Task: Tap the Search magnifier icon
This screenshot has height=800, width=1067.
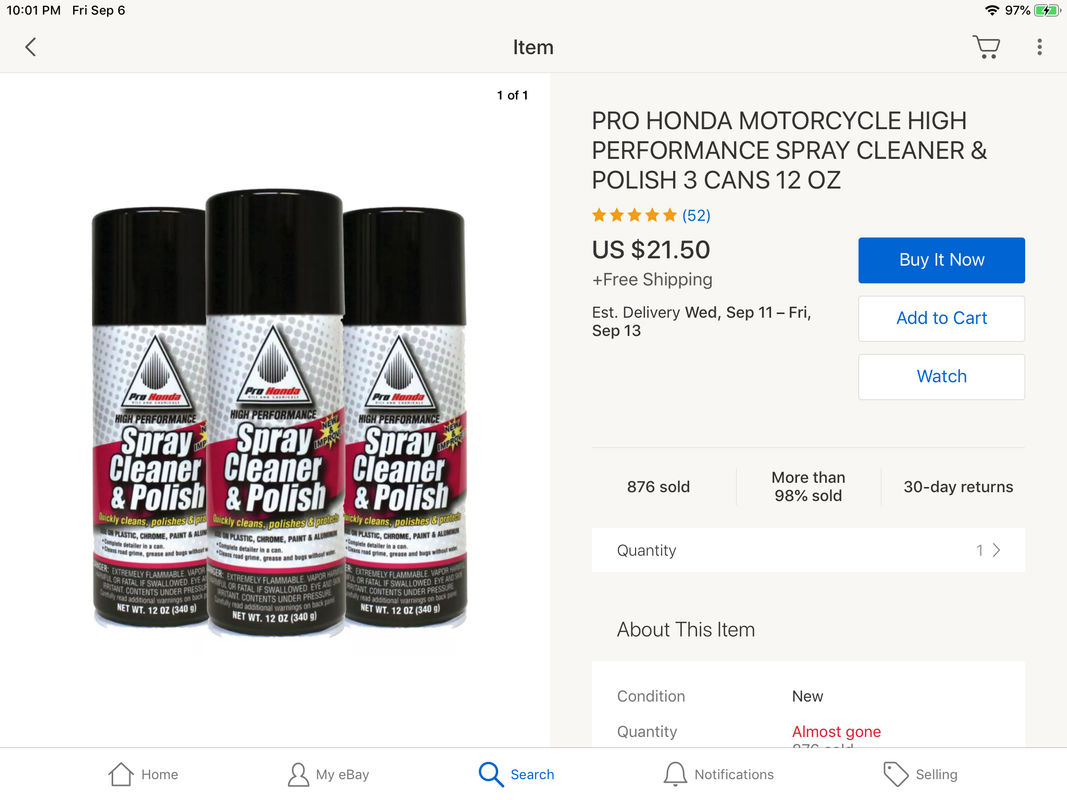Action: 491,774
